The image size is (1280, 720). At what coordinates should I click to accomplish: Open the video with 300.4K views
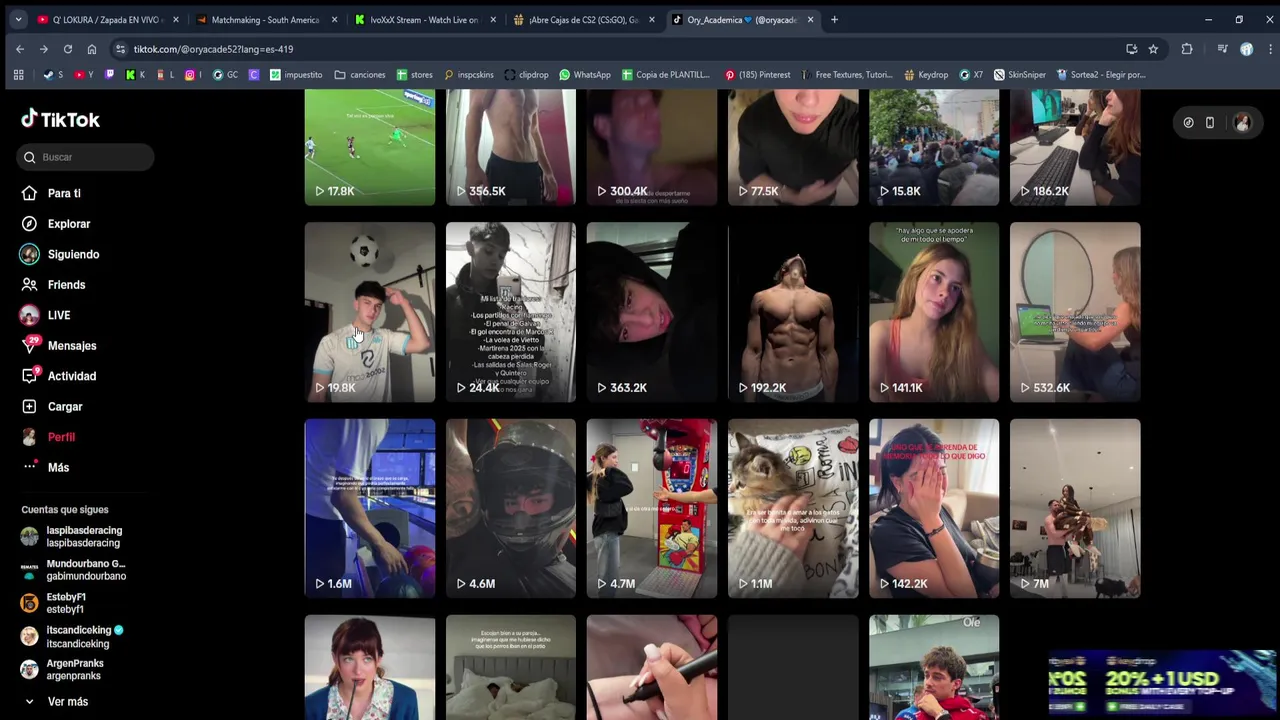pyautogui.click(x=652, y=147)
